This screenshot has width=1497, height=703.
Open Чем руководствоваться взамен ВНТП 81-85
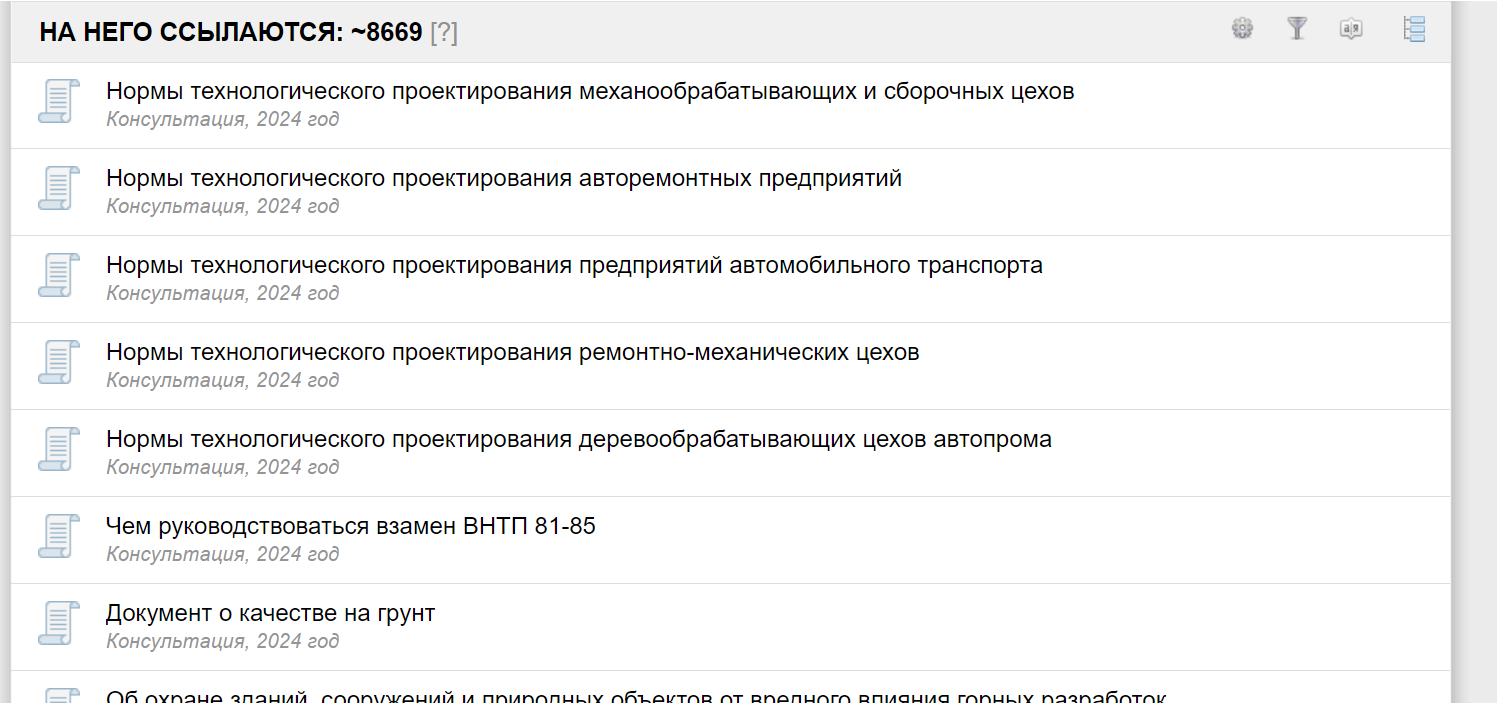click(x=351, y=526)
